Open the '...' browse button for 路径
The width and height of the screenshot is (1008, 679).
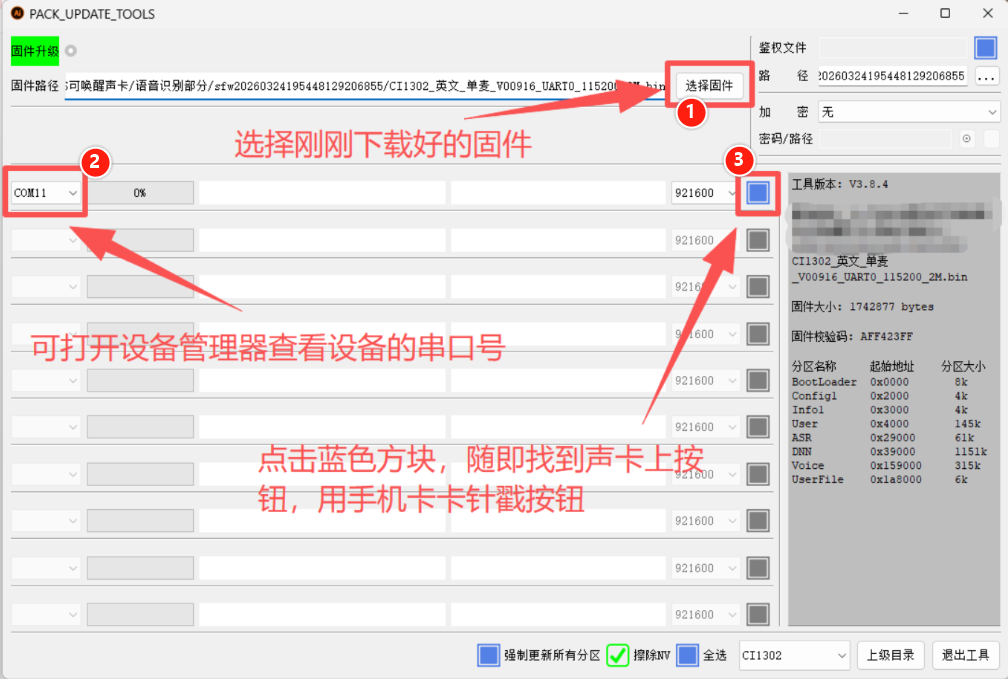point(986,77)
